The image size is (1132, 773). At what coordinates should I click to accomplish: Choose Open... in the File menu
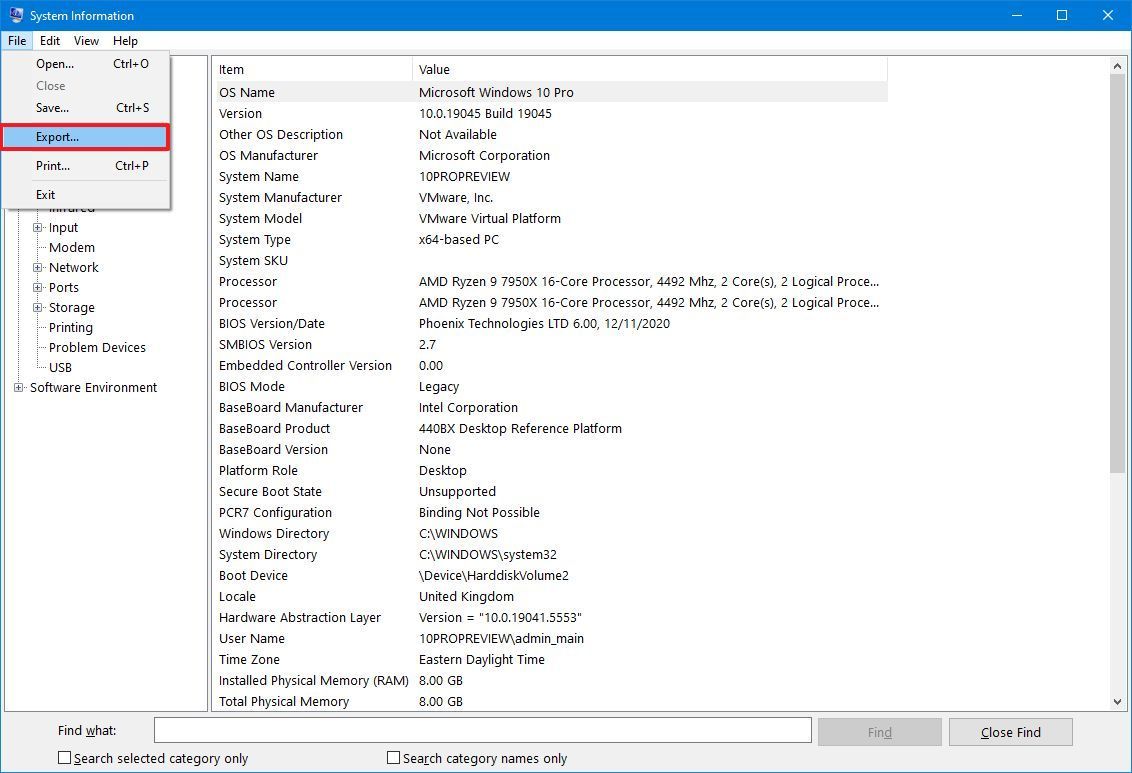[54, 64]
